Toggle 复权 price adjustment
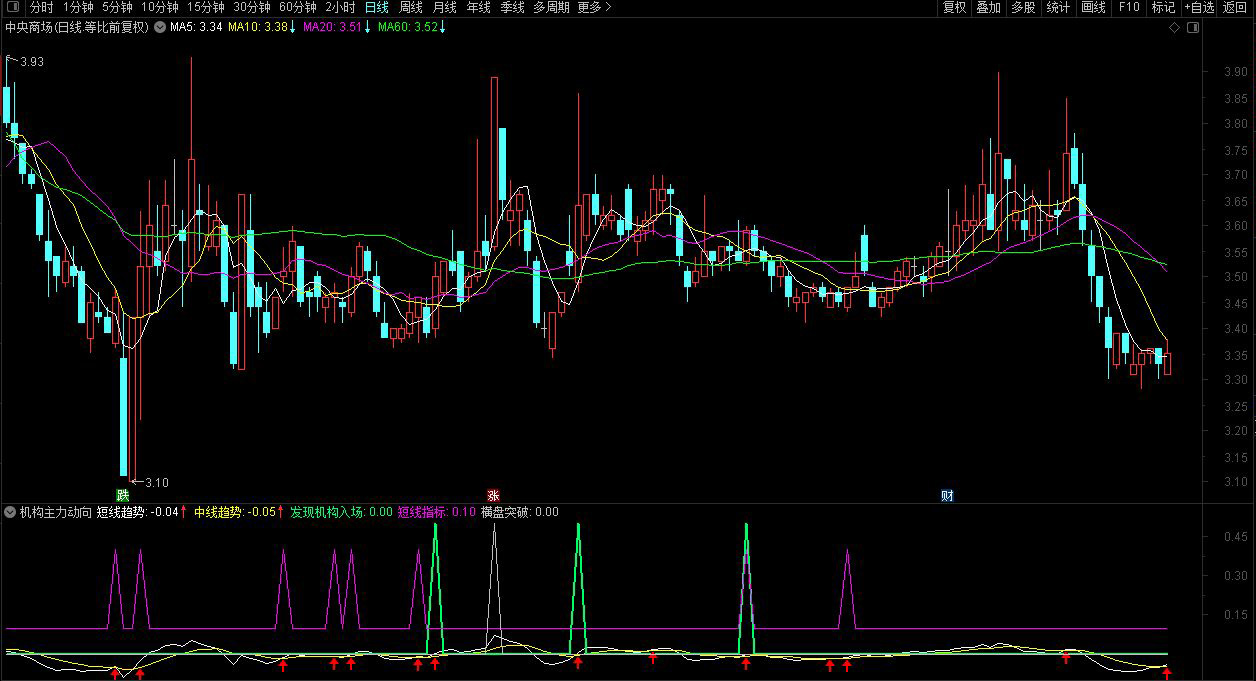Screen dimensions: 1256x681 [954, 7]
